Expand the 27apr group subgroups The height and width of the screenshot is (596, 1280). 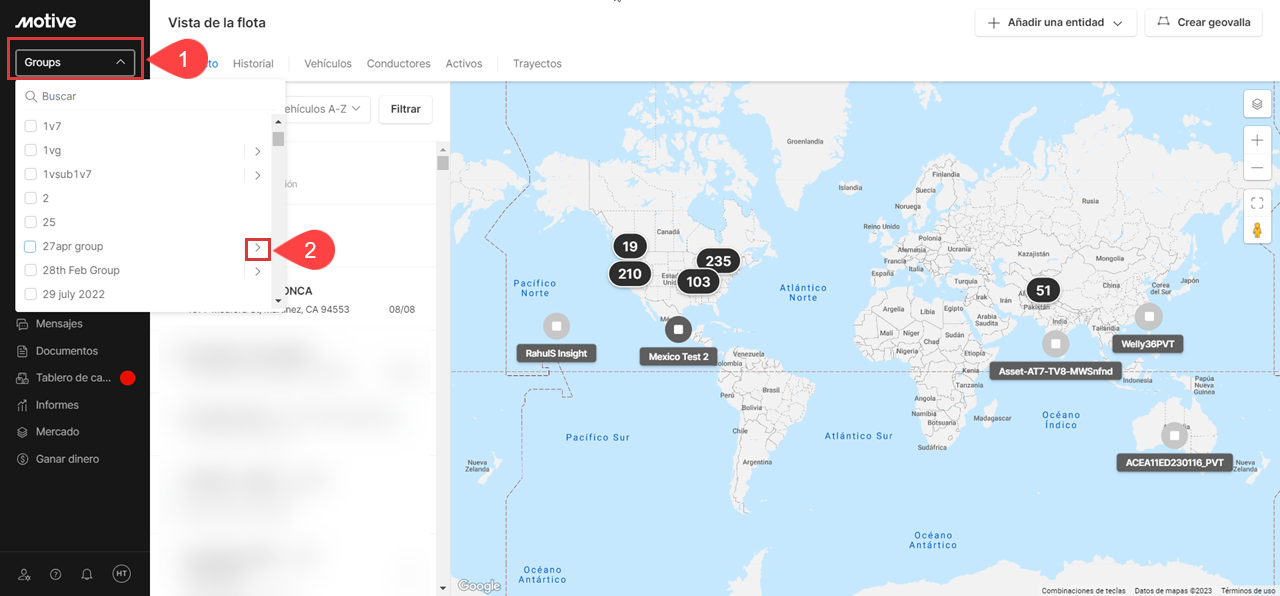coord(257,247)
